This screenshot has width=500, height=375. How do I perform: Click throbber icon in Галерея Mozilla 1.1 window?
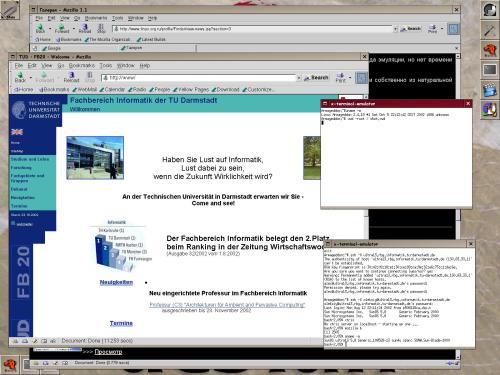point(453,29)
